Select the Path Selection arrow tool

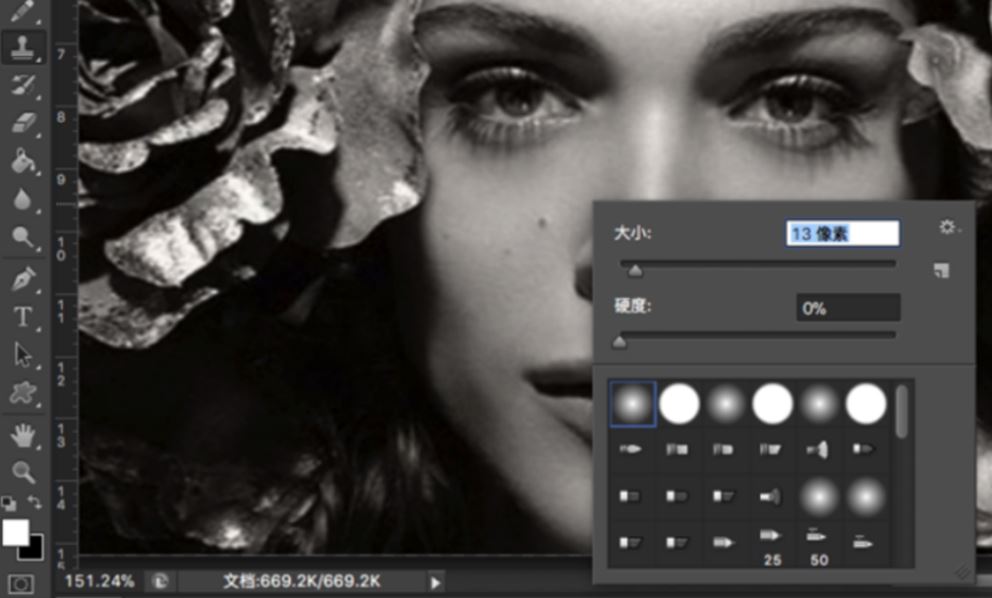pos(22,355)
